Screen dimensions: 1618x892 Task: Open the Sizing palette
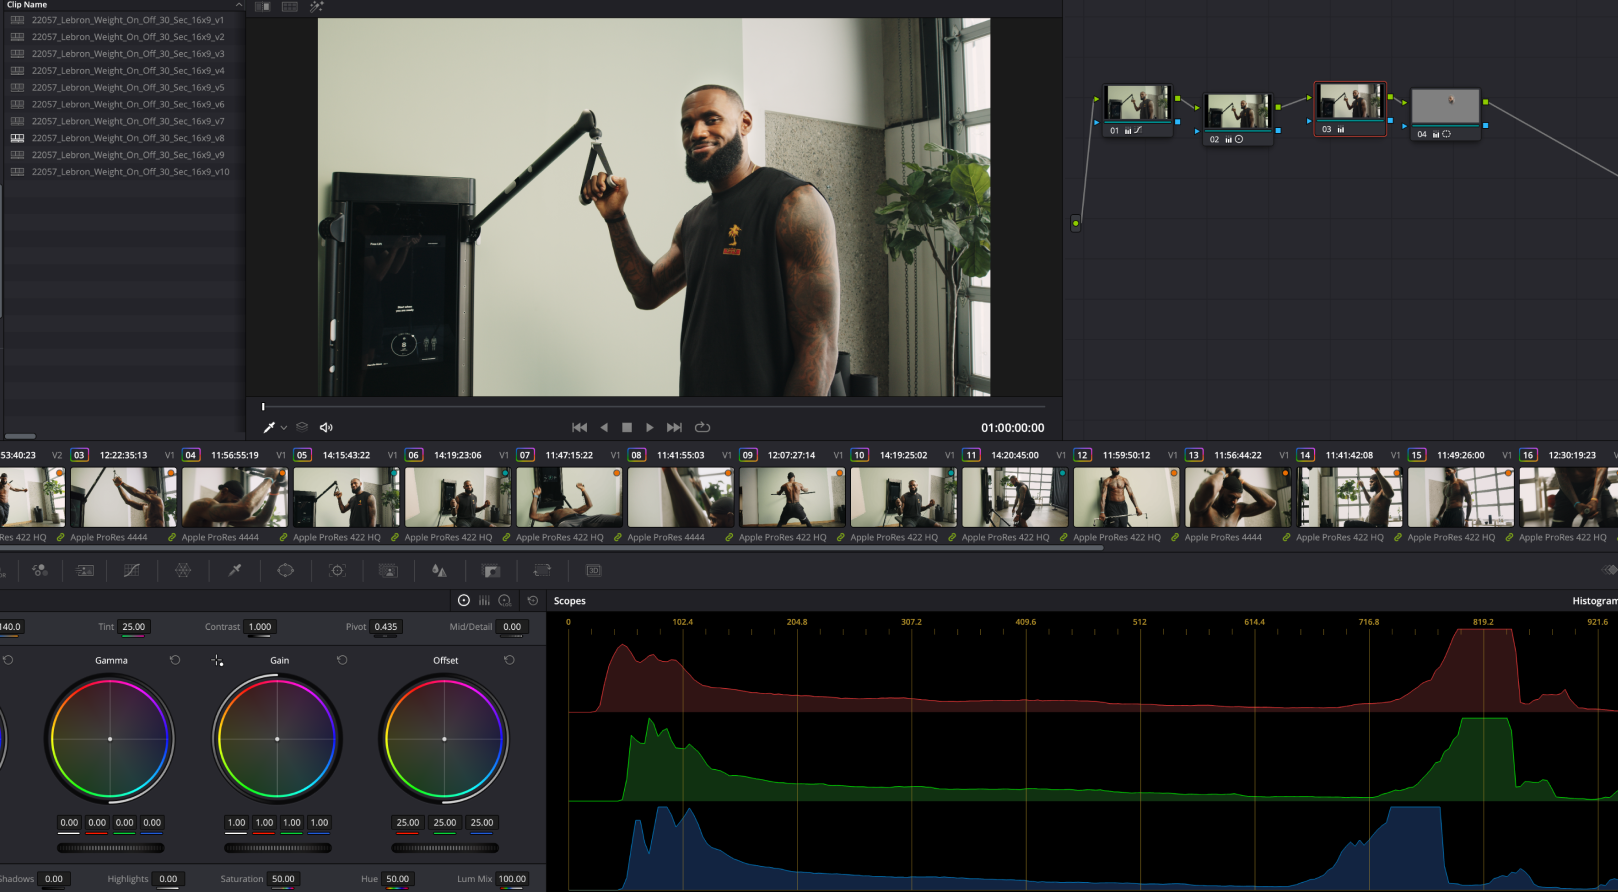pos(542,570)
